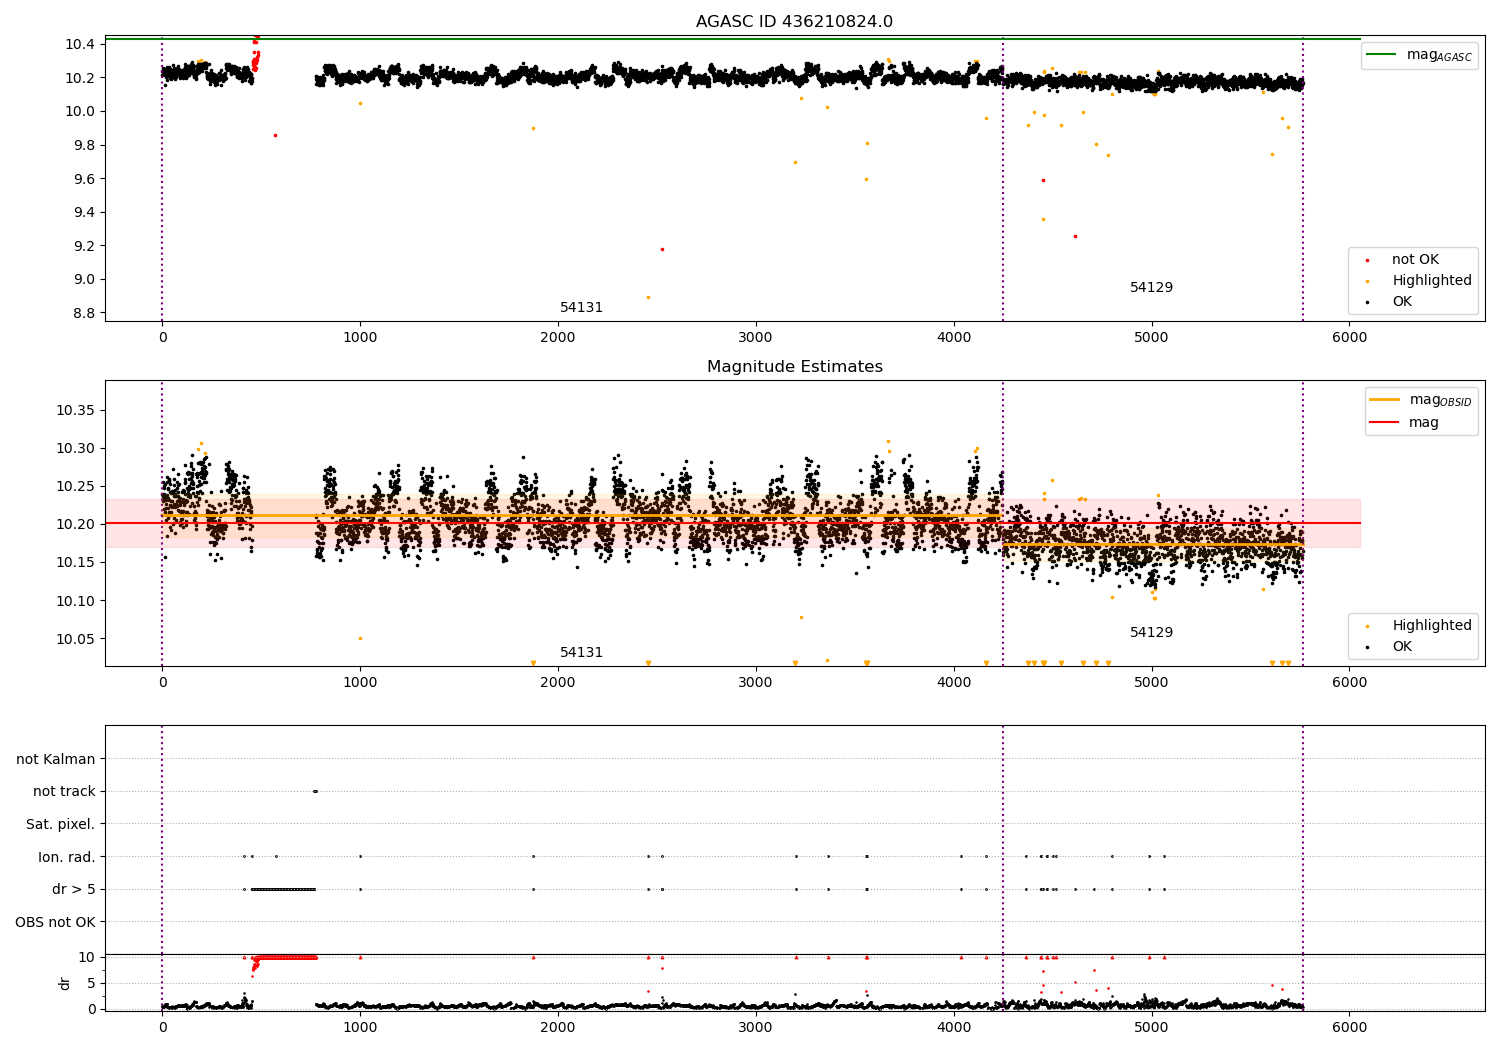Click the OBSID label 54131 in top plot
1500x1050 pixels.
pyautogui.click(x=581, y=308)
